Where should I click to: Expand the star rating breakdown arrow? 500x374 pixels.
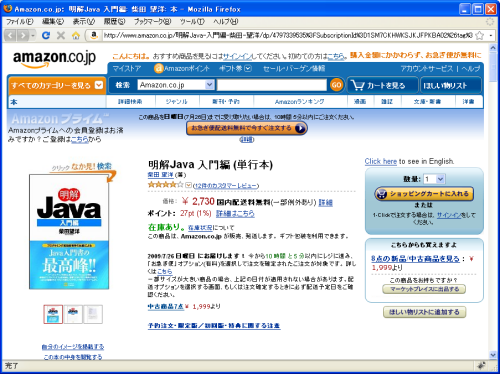[188, 185]
